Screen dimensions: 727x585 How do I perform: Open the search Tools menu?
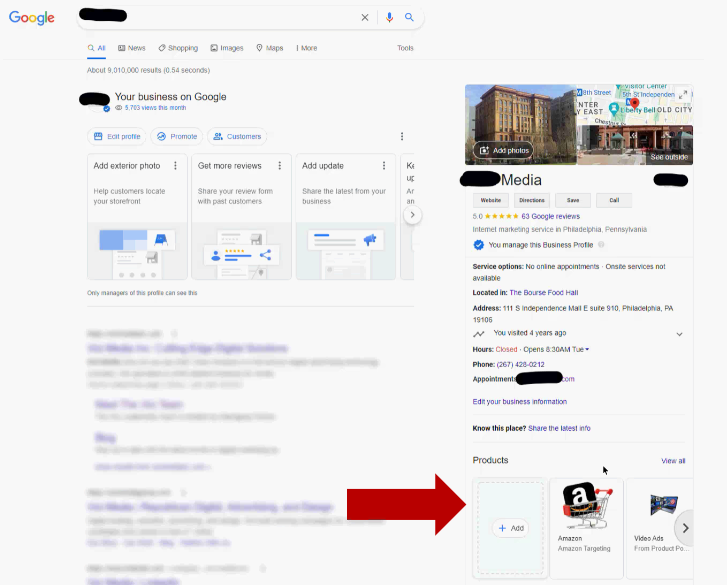click(x=405, y=48)
